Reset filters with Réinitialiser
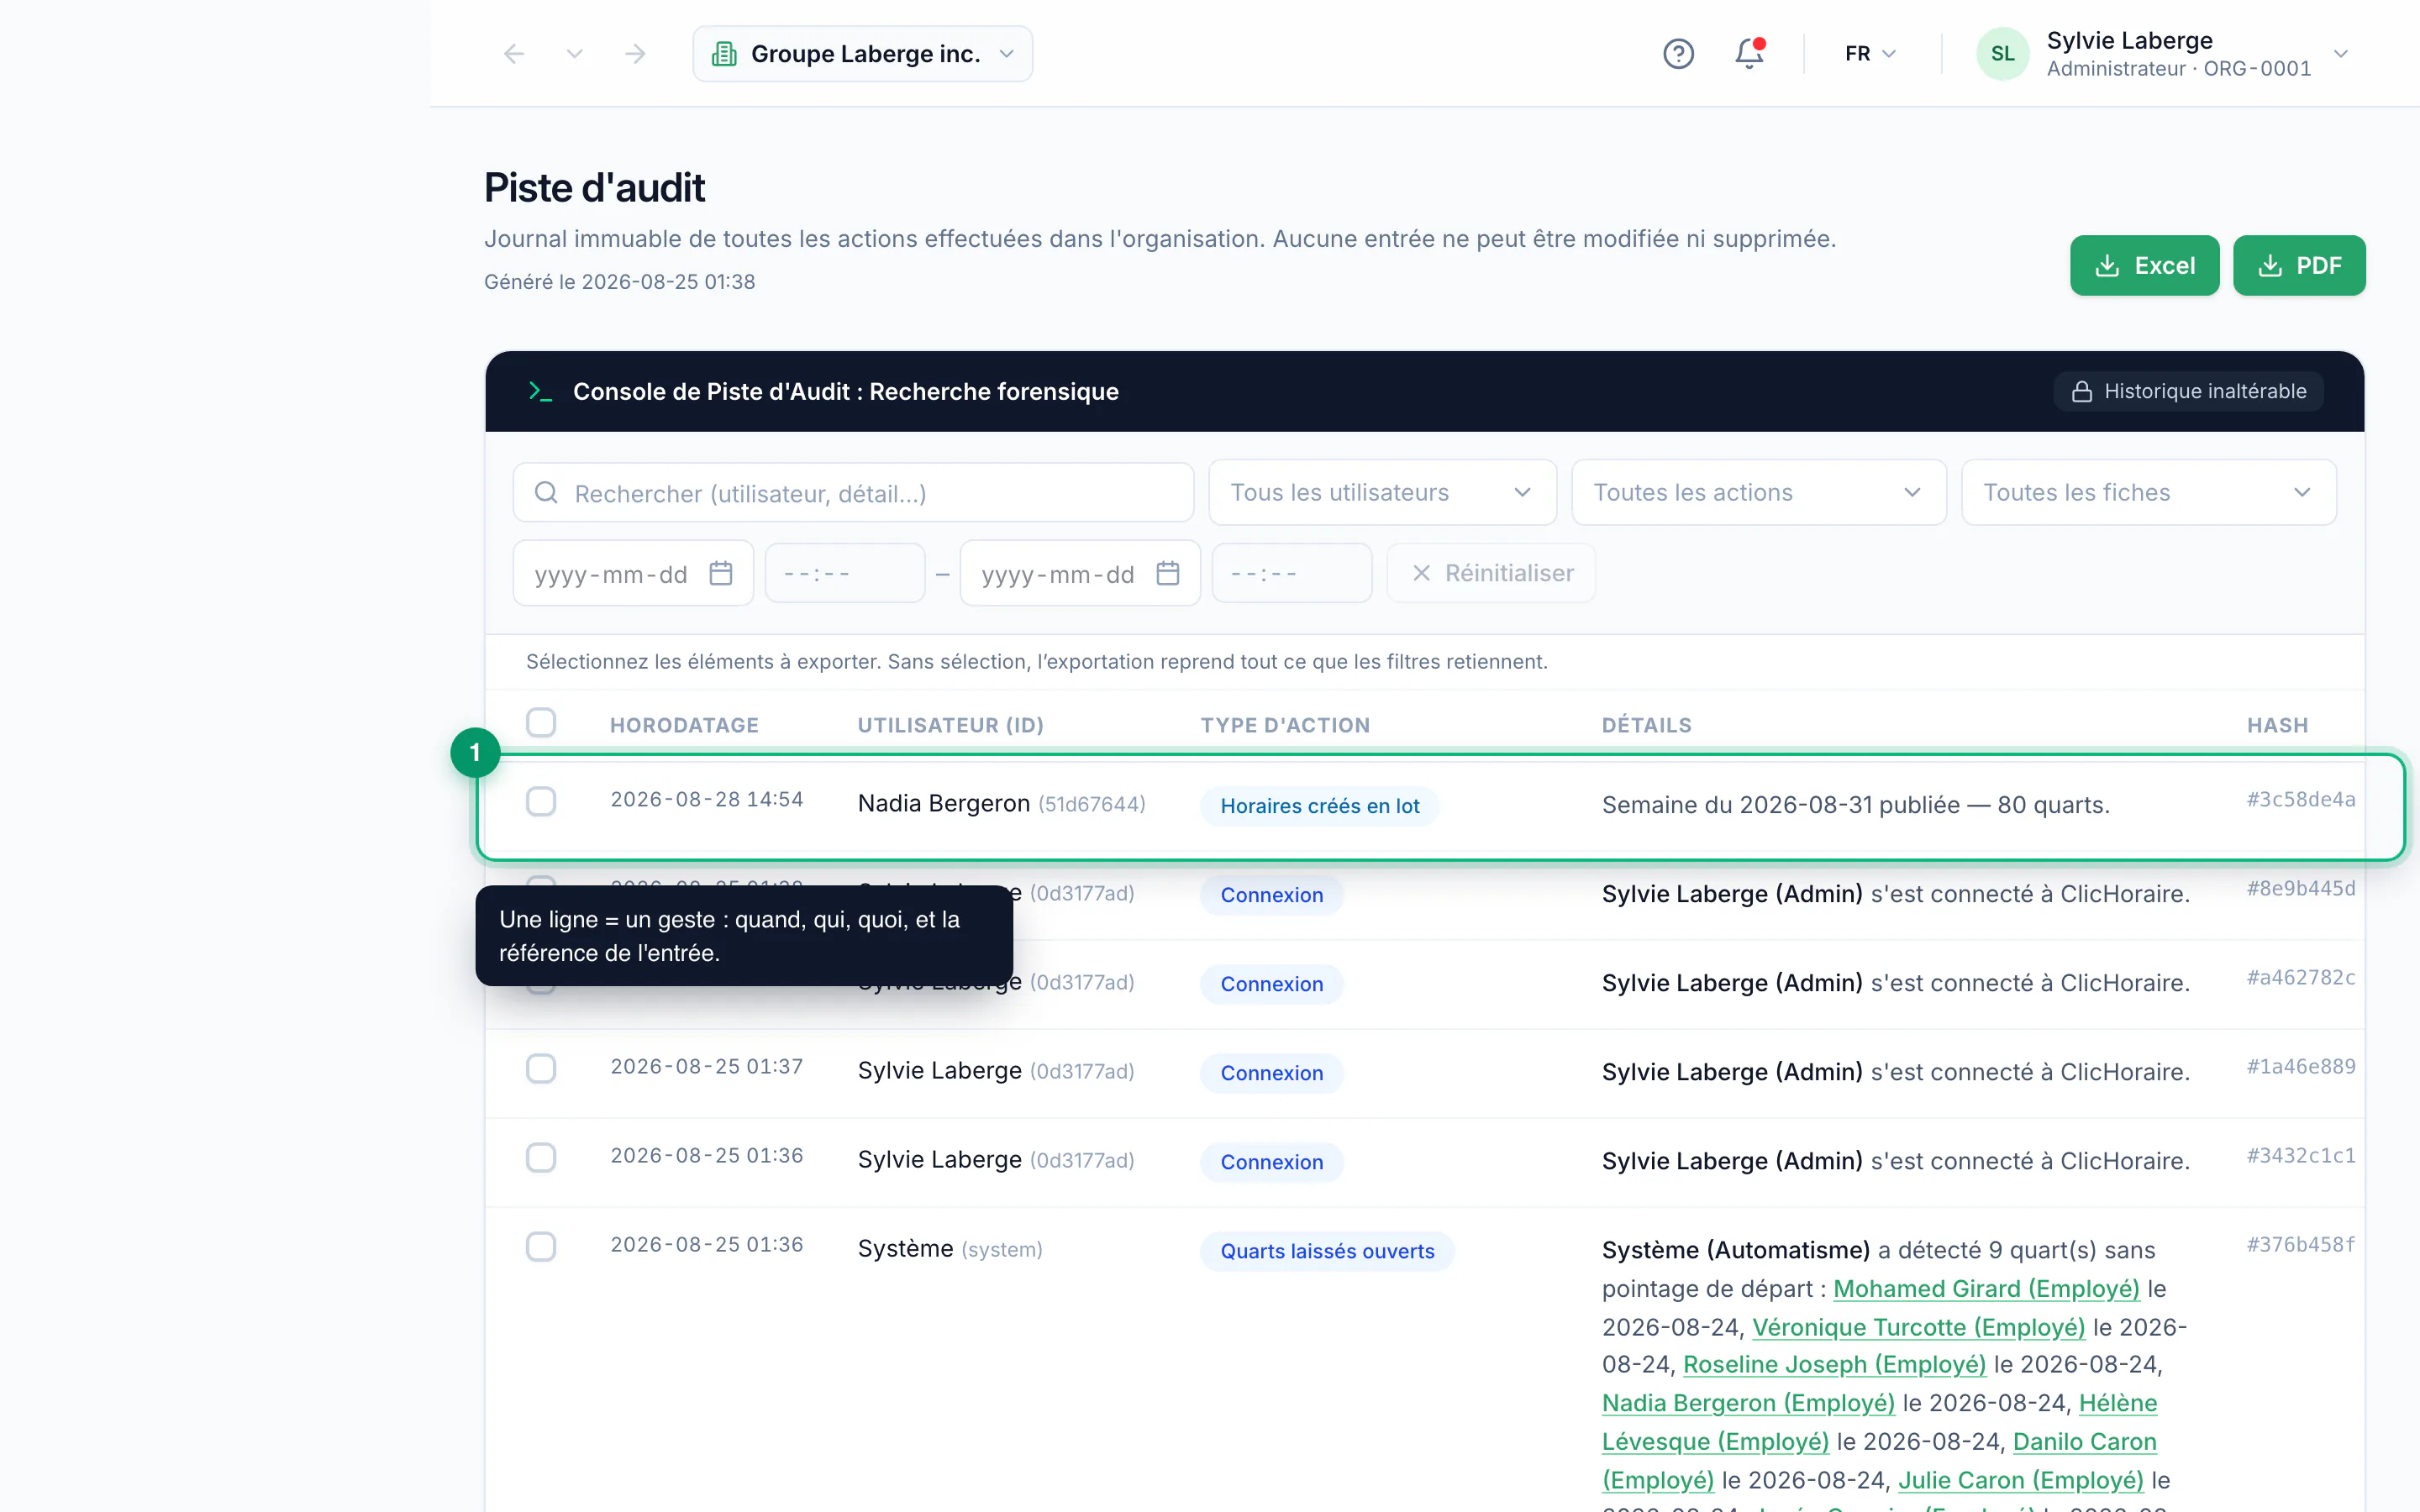 [1491, 574]
